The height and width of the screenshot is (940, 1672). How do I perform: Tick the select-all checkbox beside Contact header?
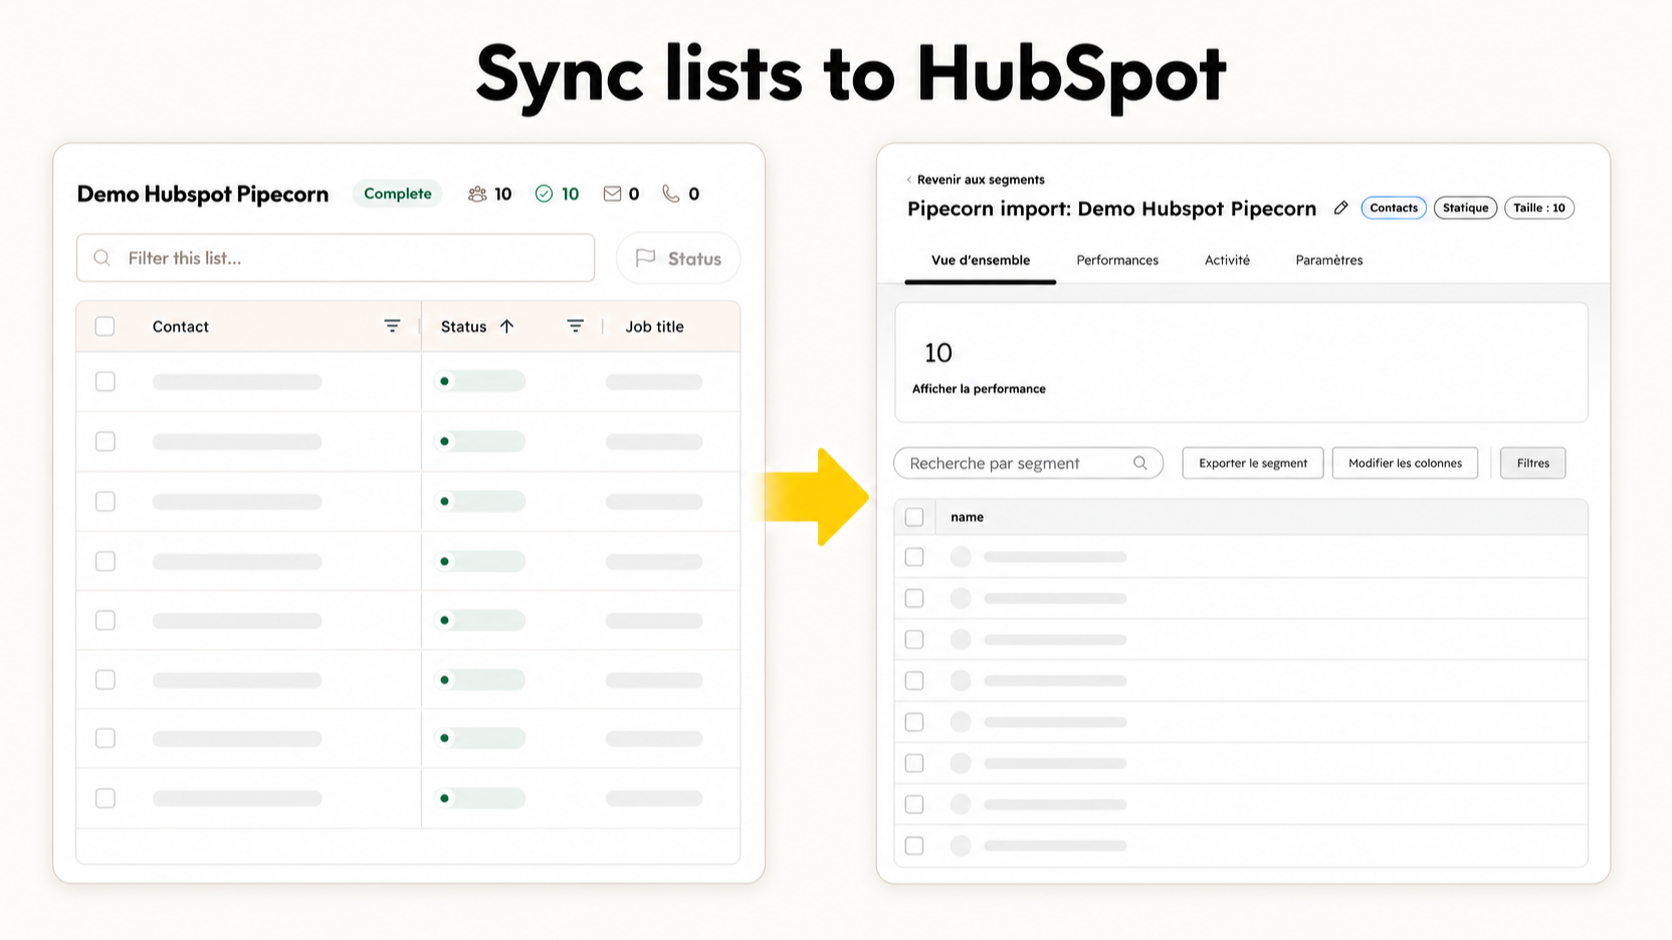105,326
